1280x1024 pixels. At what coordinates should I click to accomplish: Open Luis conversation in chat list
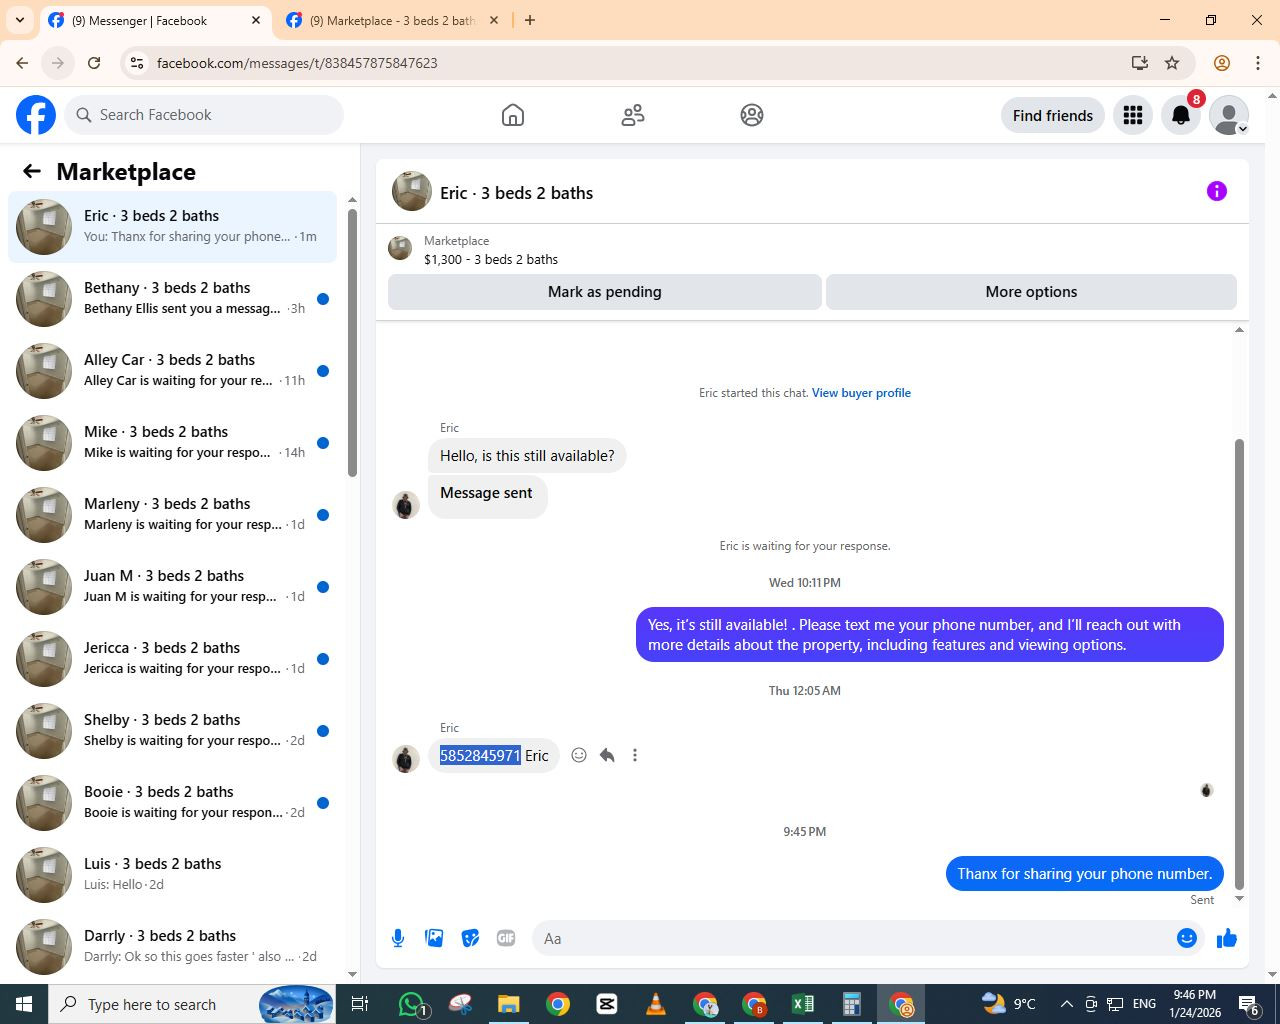(x=172, y=875)
